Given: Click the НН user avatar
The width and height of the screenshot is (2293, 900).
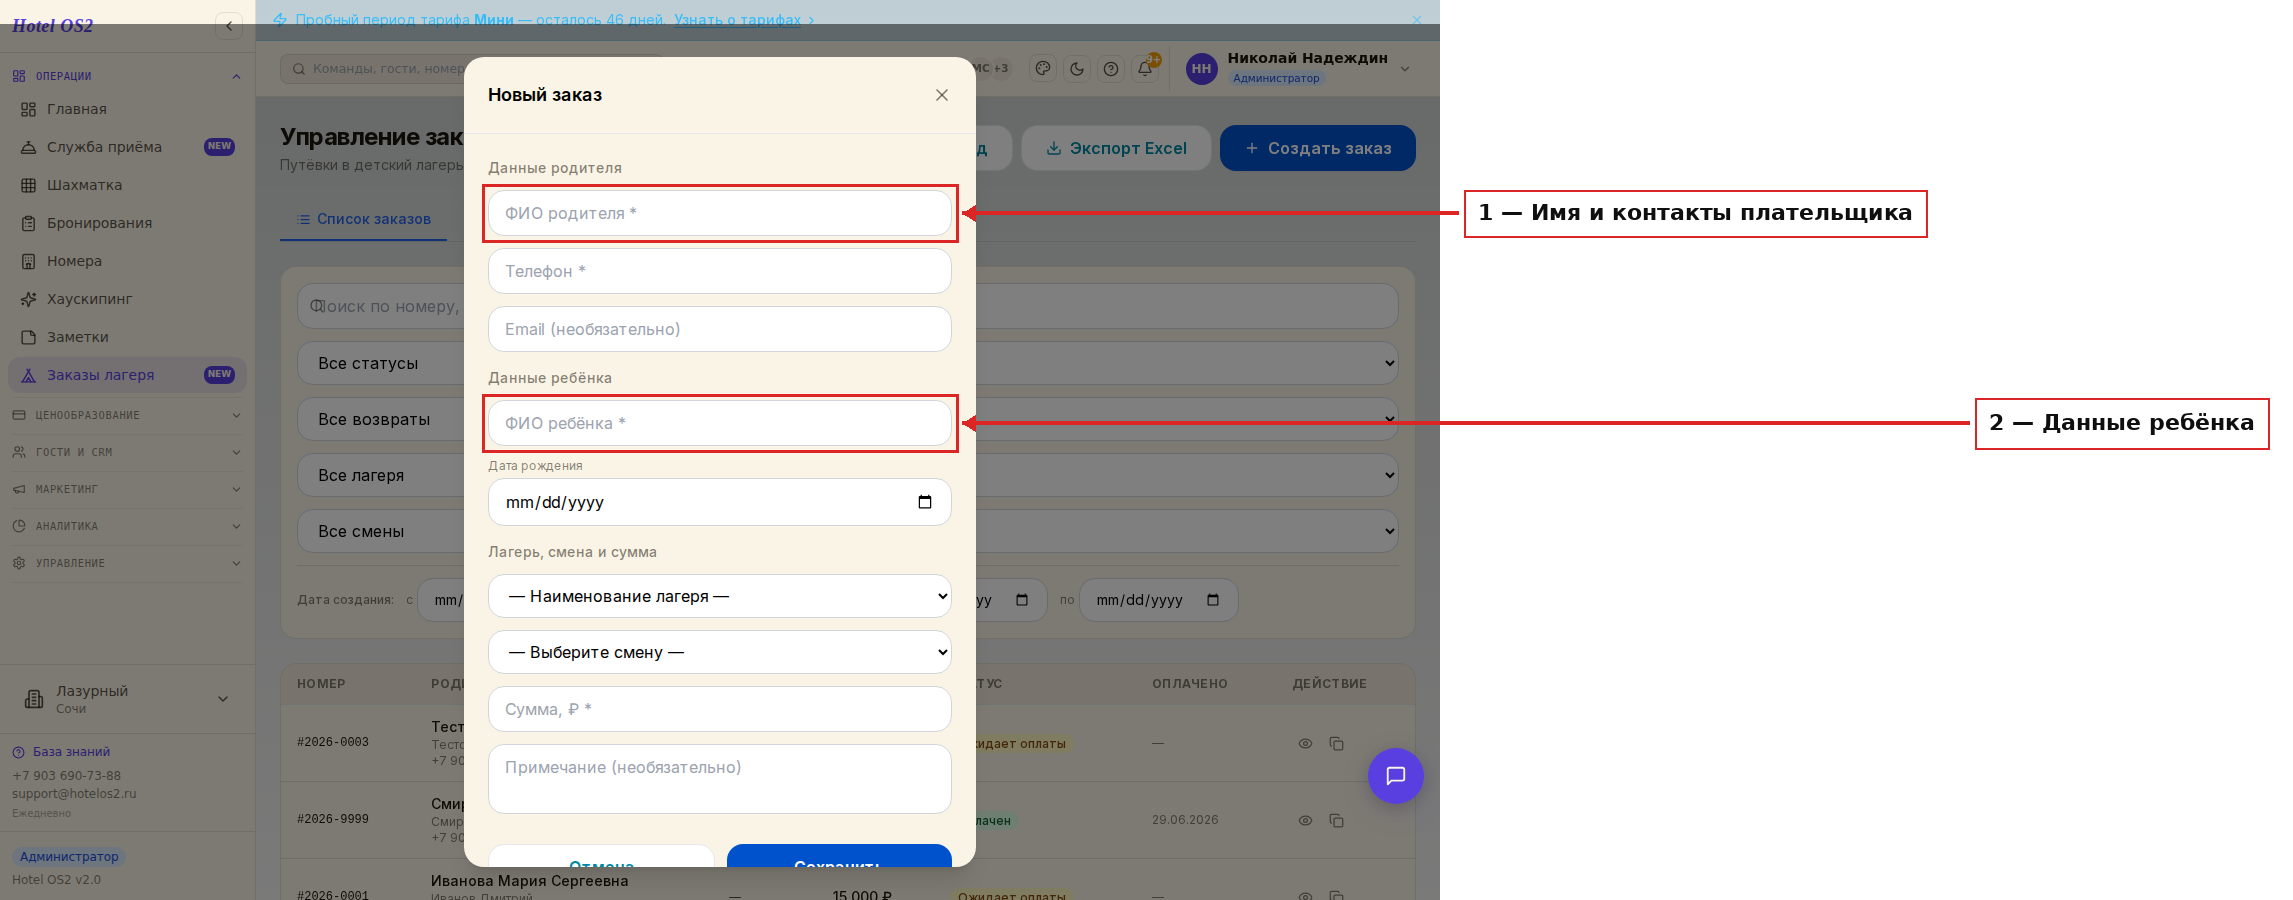Looking at the screenshot, I should coord(1201,69).
